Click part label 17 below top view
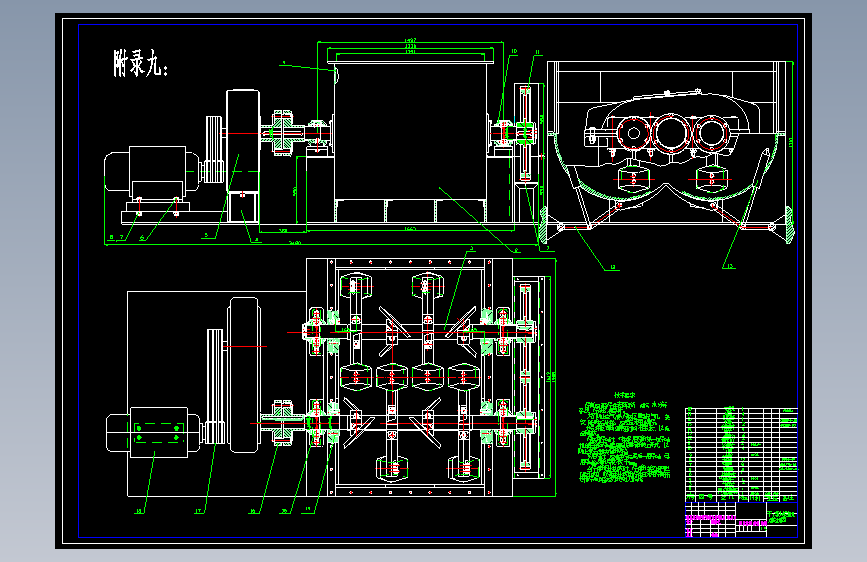 199,511
